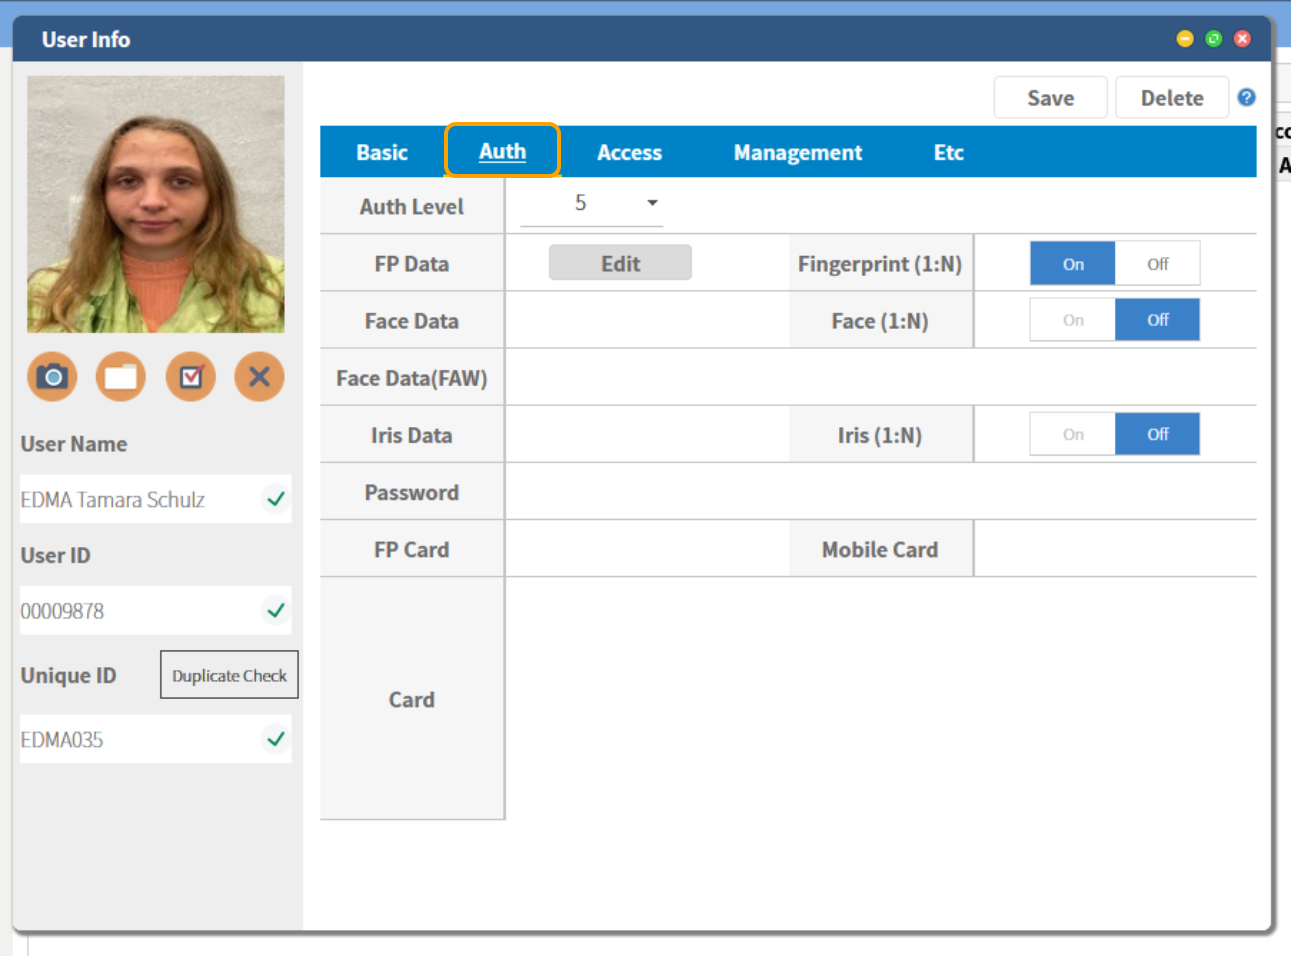Viewport: 1291px width, 956px height.
Task: Click the Auth Level label
Action: [412, 206]
